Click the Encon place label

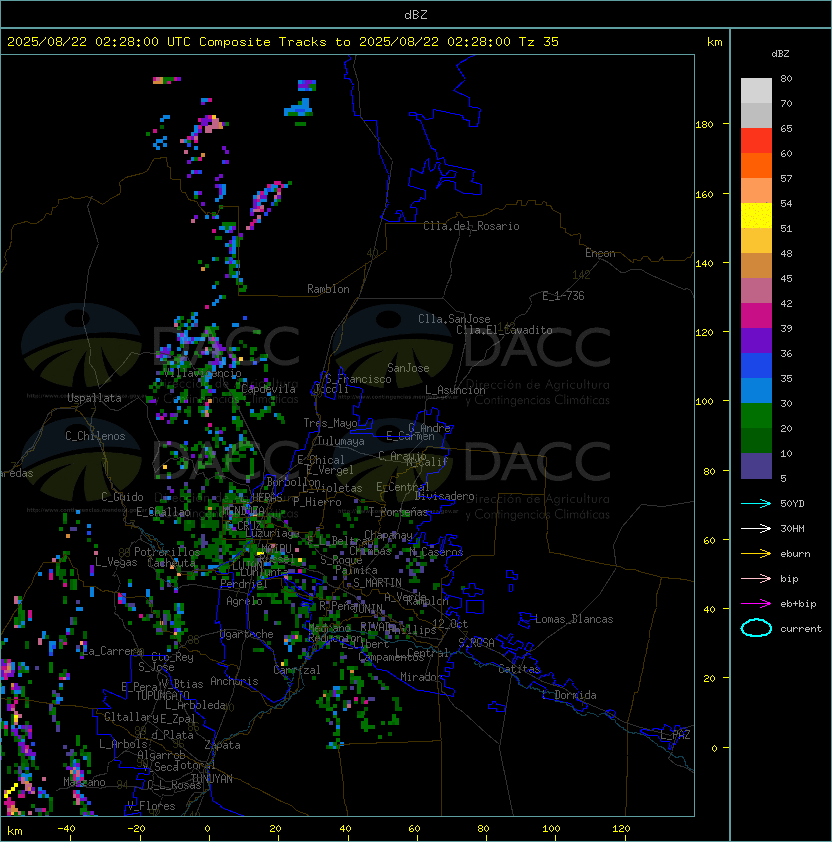click(600, 253)
